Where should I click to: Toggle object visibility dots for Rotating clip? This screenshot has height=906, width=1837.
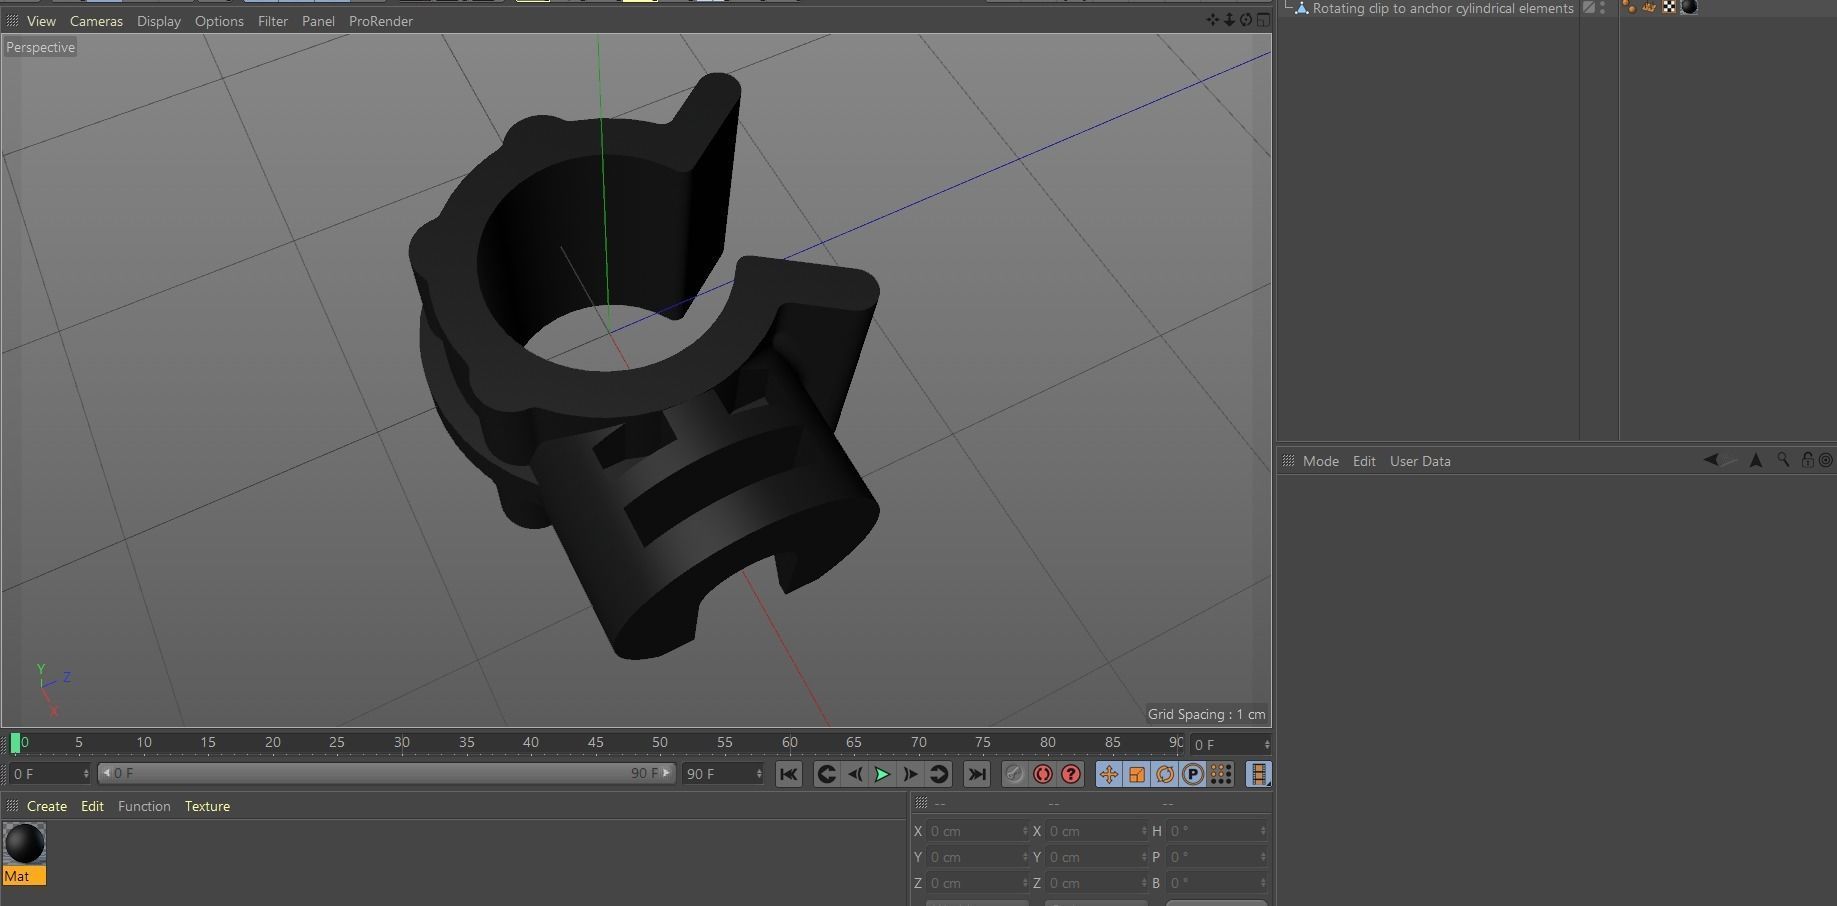1603,7
